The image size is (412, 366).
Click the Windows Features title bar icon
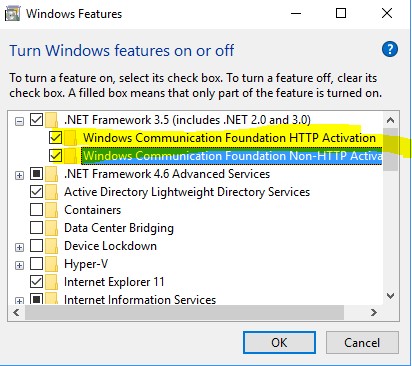(x=12, y=14)
